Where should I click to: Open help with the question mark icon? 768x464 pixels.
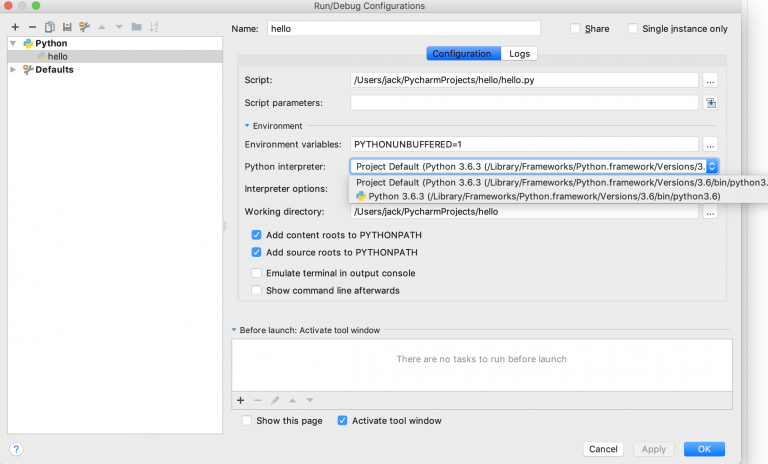(16, 449)
